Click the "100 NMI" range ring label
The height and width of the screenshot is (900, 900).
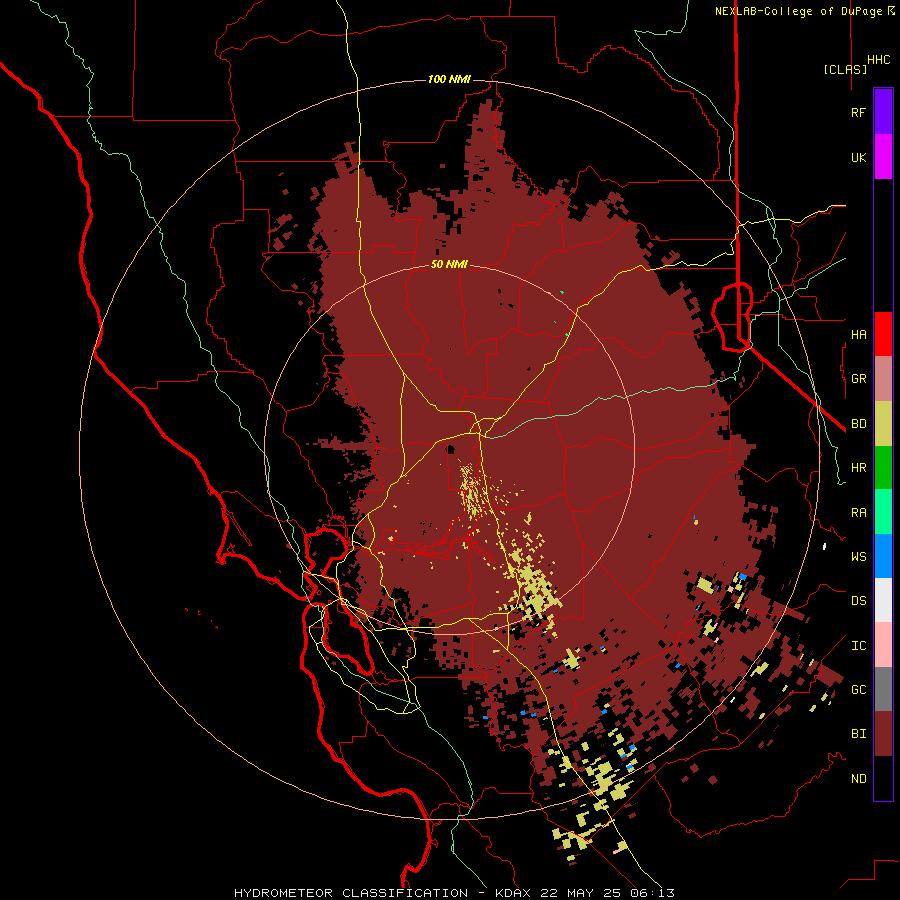pyautogui.click(x=449, y=79)
